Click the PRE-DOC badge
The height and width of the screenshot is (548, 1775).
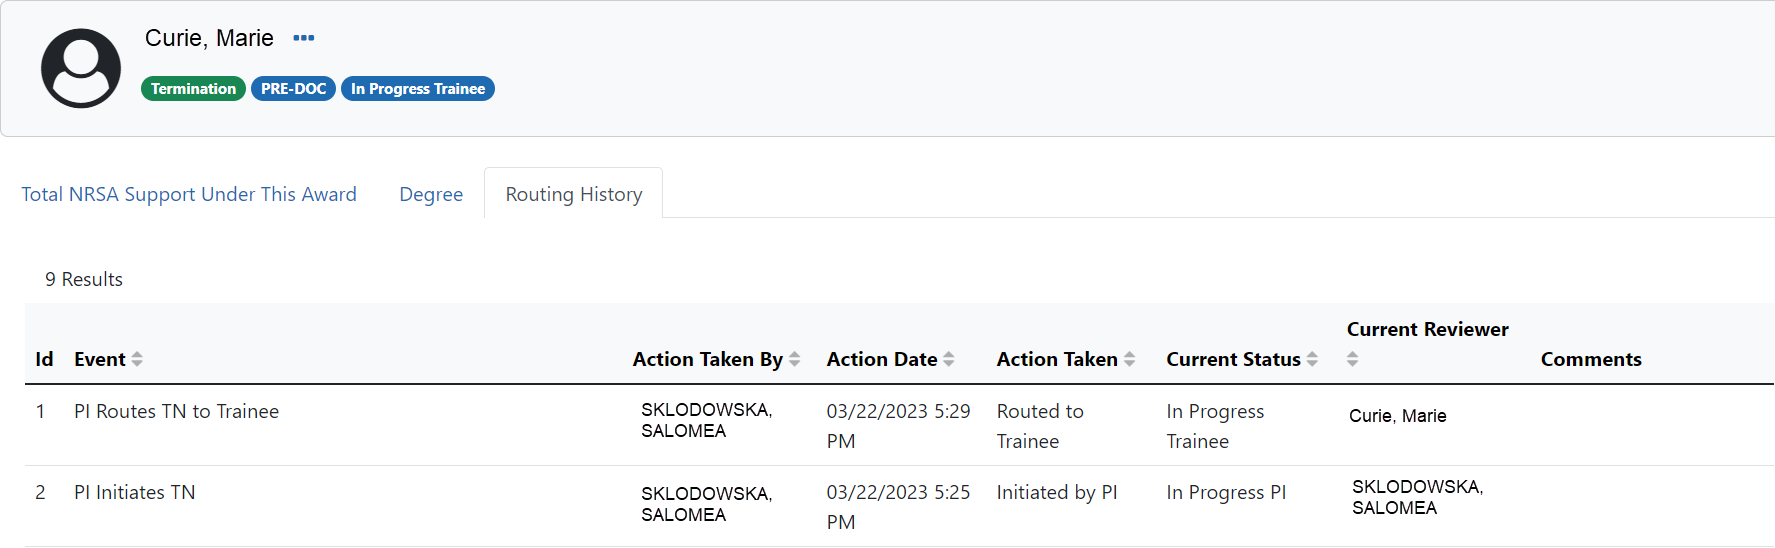coord(293,89)
